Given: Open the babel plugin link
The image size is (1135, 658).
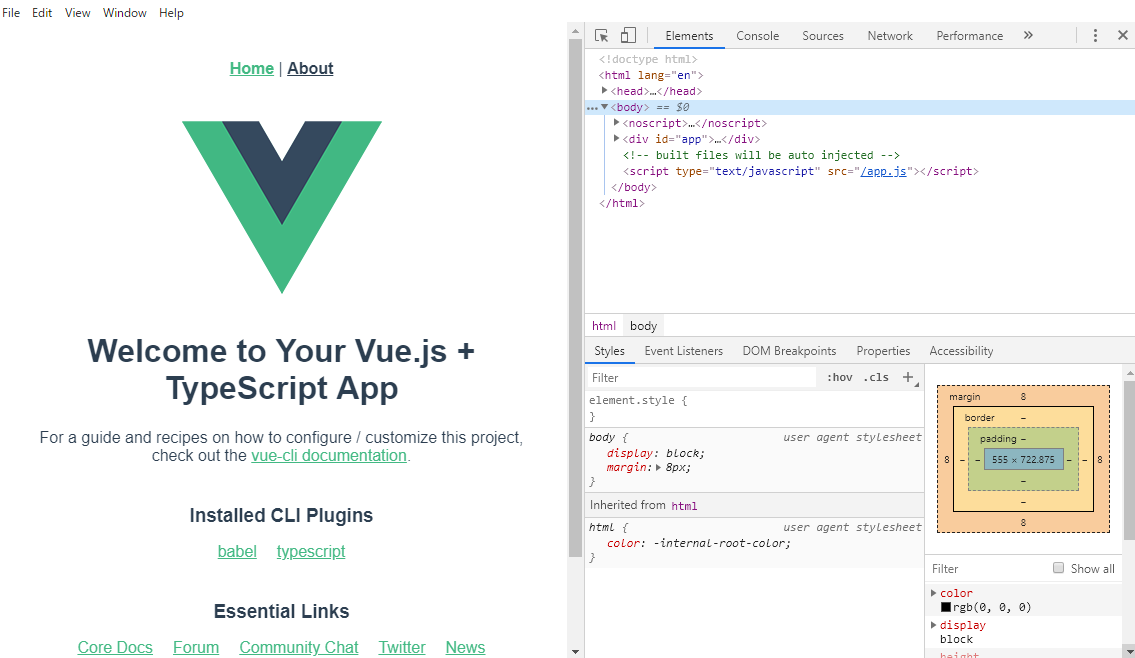Looking at the screenshot, I should pyautogui.click(x=237, y=551).
